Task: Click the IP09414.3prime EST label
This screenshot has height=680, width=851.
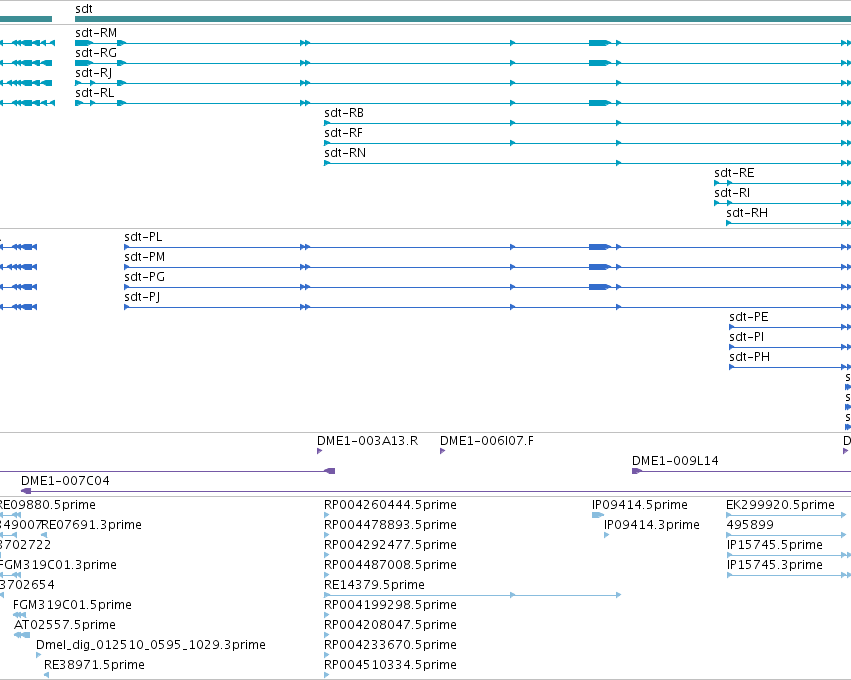Action: tap(651, 525)
